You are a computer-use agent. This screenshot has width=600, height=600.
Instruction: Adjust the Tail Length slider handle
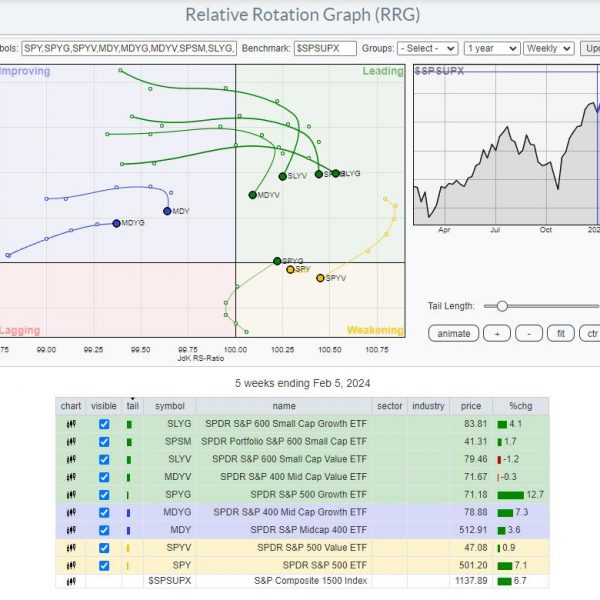tap(502, 306)
